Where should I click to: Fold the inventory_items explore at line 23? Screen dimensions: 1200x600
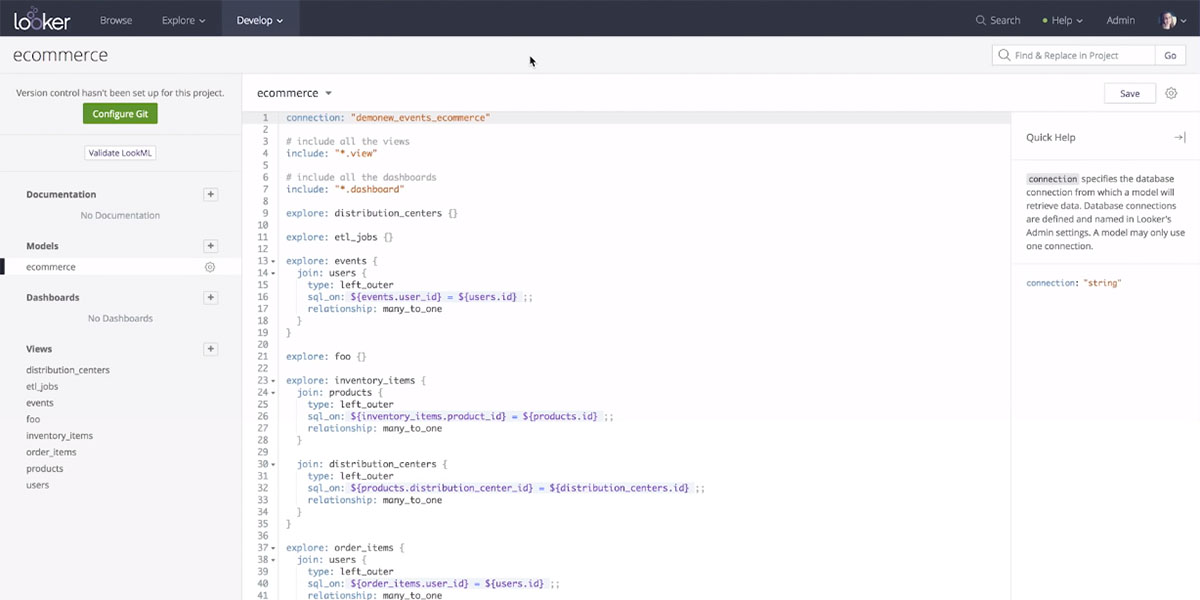click(x=273, y=381)
